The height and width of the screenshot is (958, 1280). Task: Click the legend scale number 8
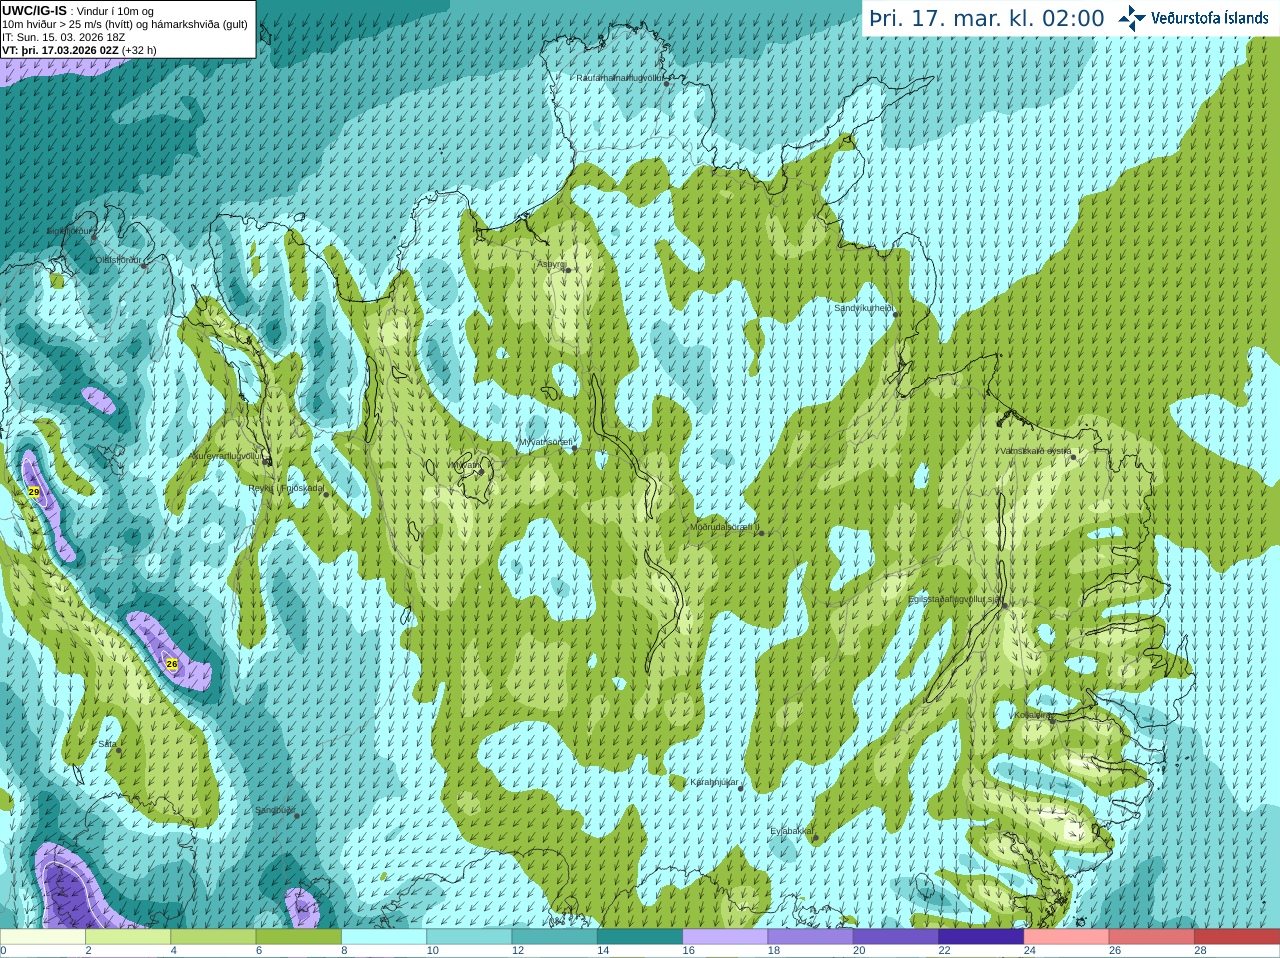tap(345, 951)
